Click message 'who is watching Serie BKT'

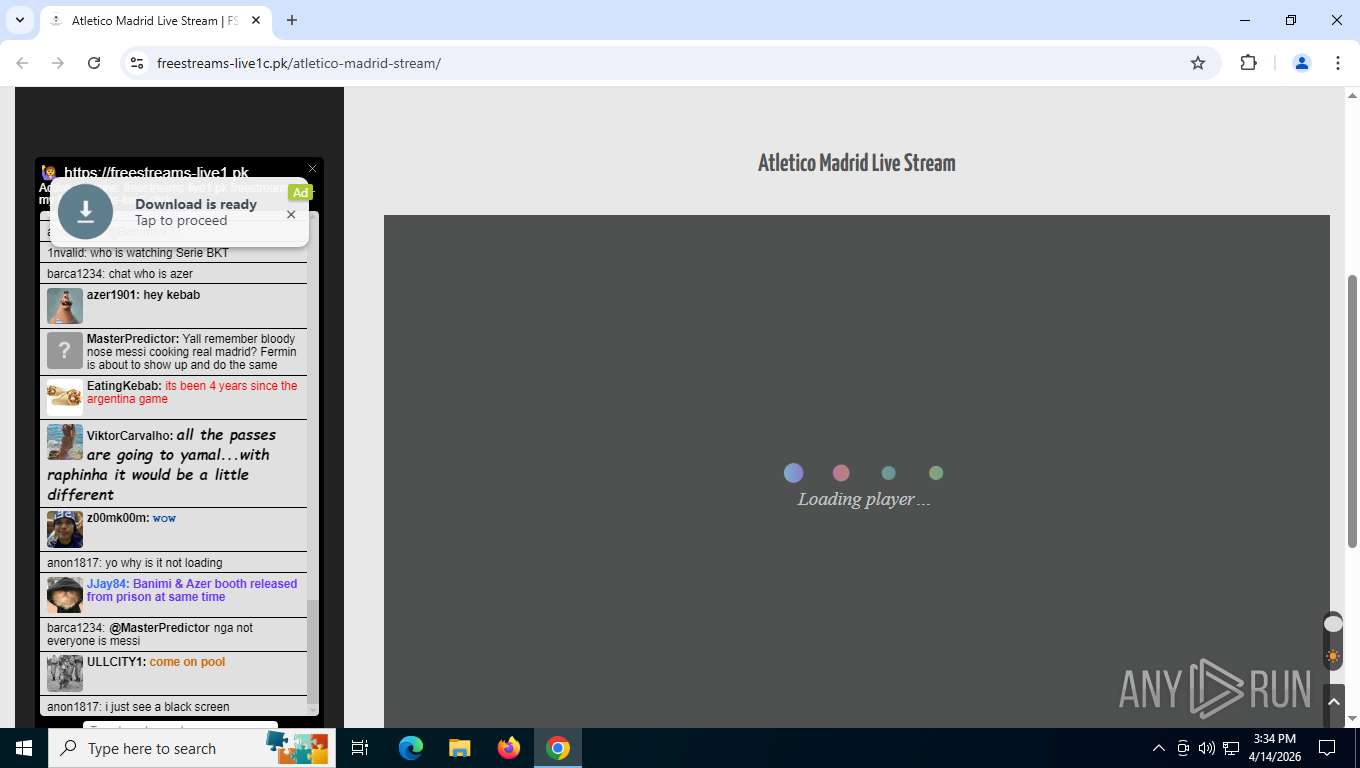coord(159,253)
